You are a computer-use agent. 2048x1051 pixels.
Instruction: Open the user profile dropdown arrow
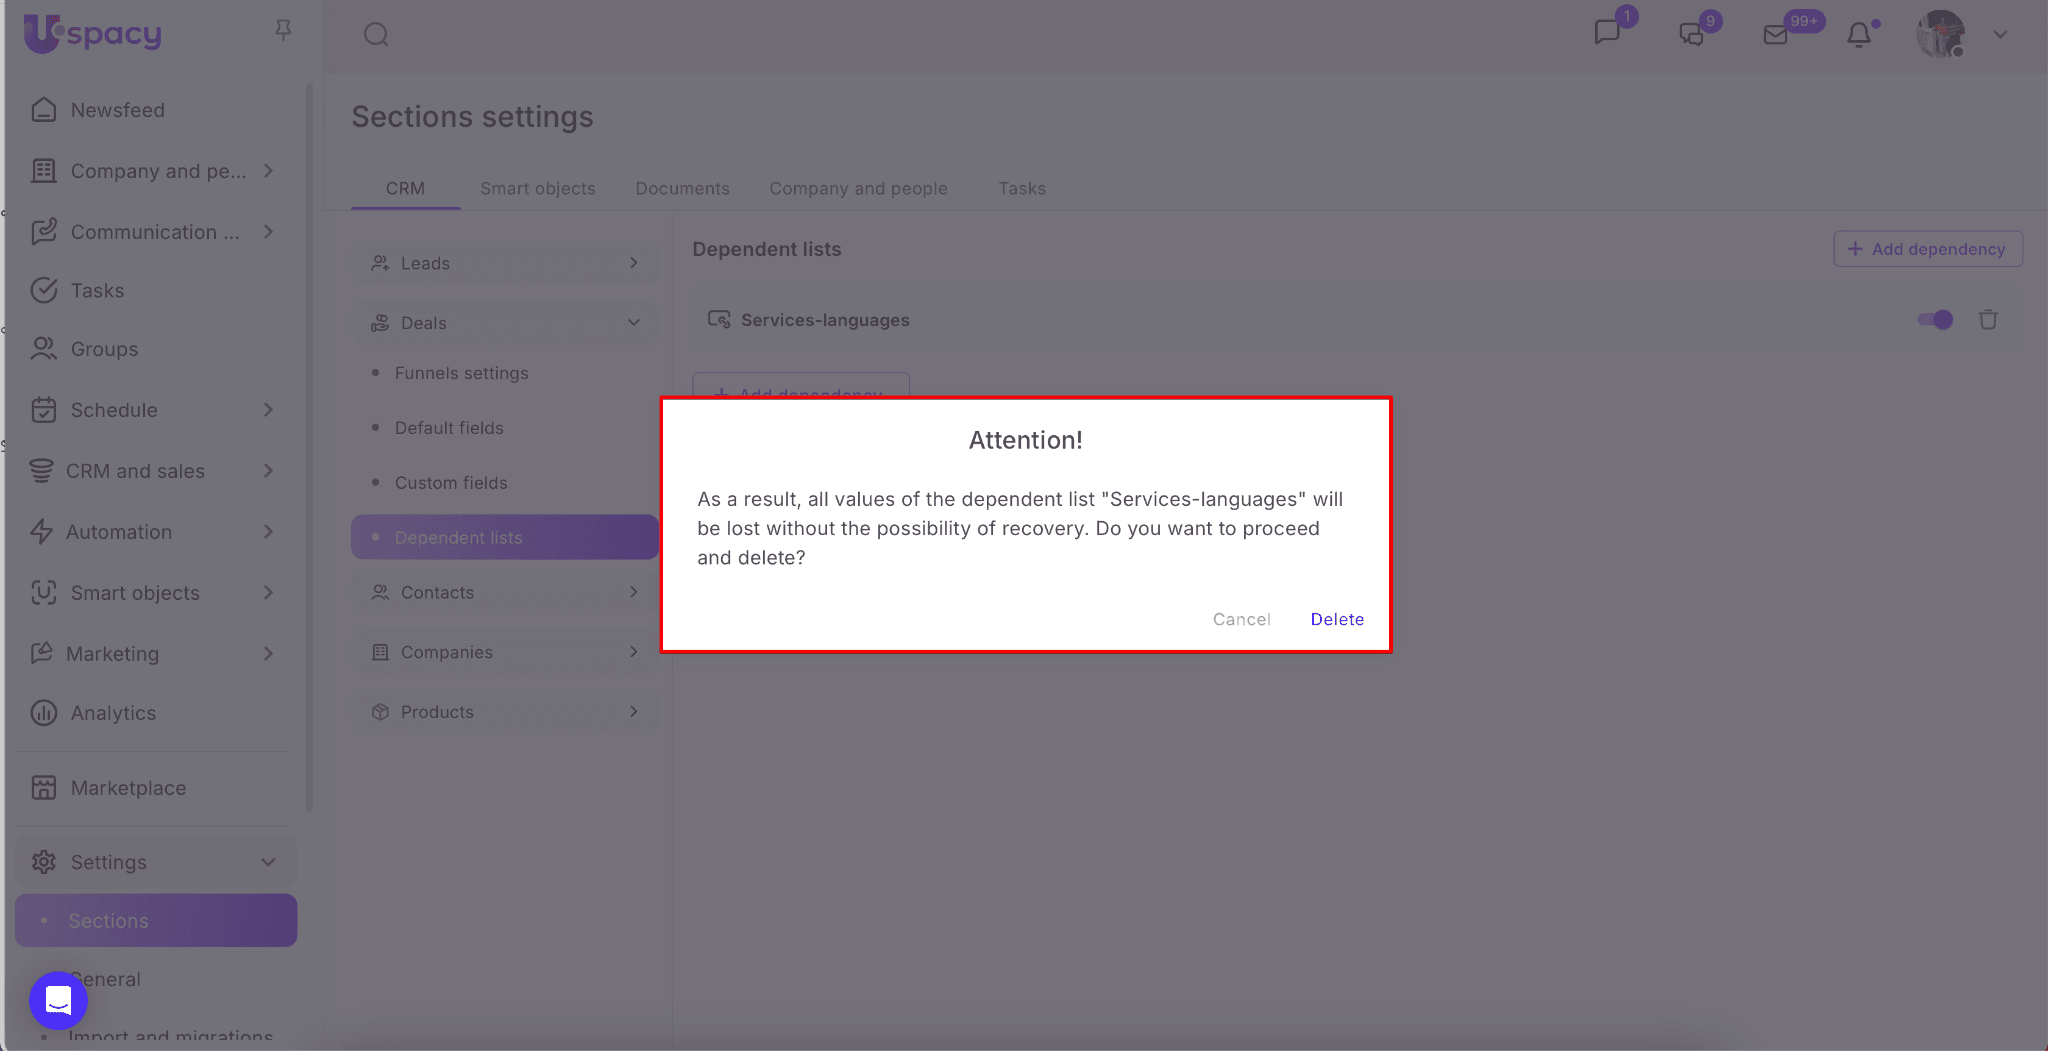tap(2000, 35)
